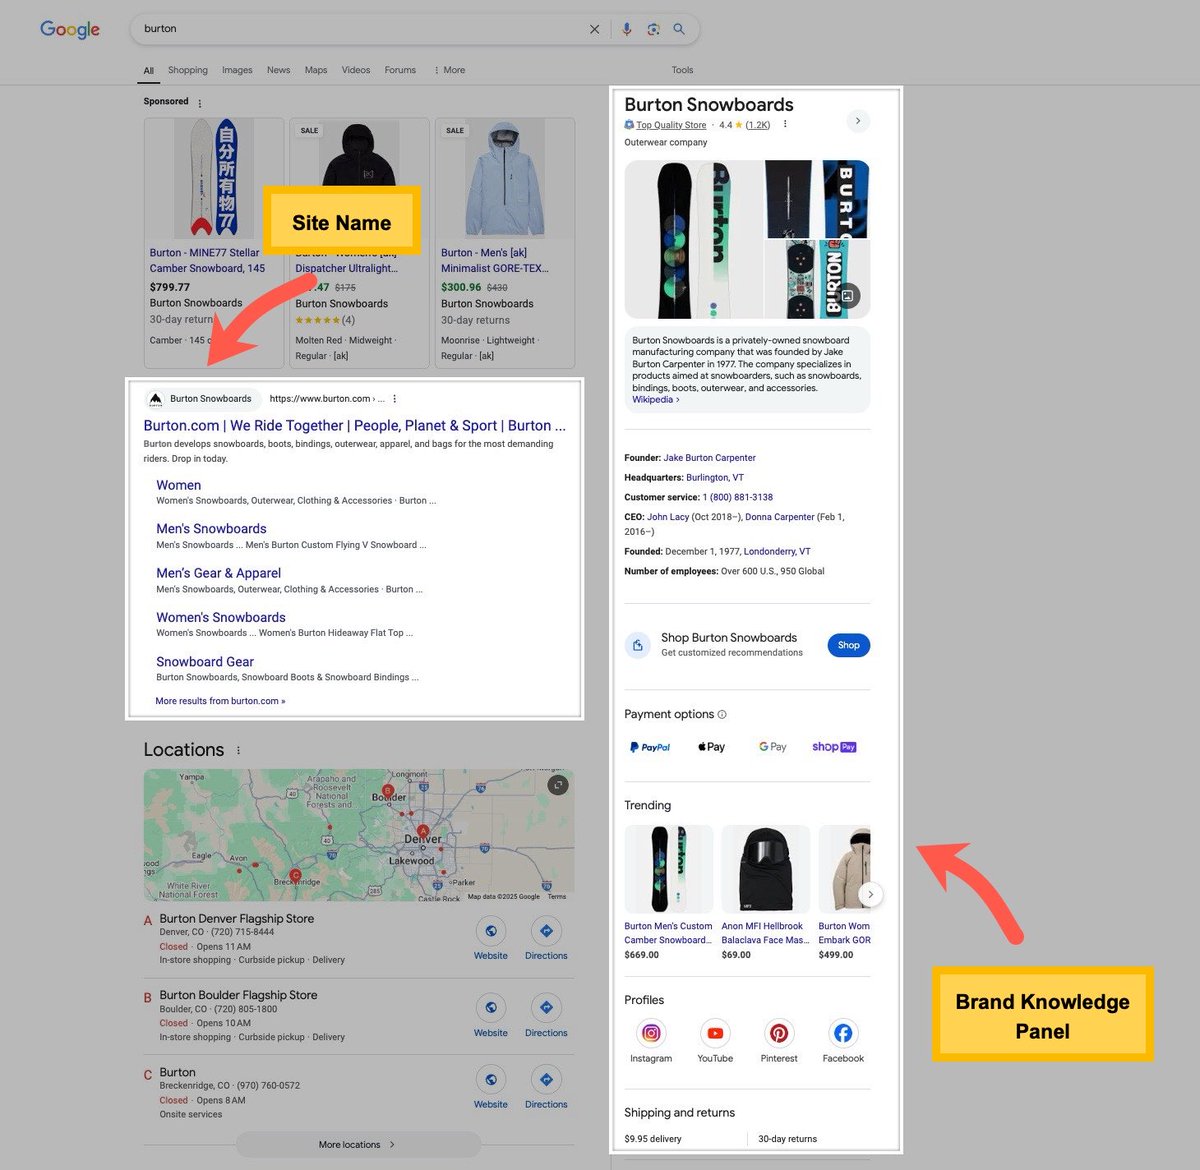Open the 1.2K reviews link
This screenshot has height=1170, width=1200.
758,125
